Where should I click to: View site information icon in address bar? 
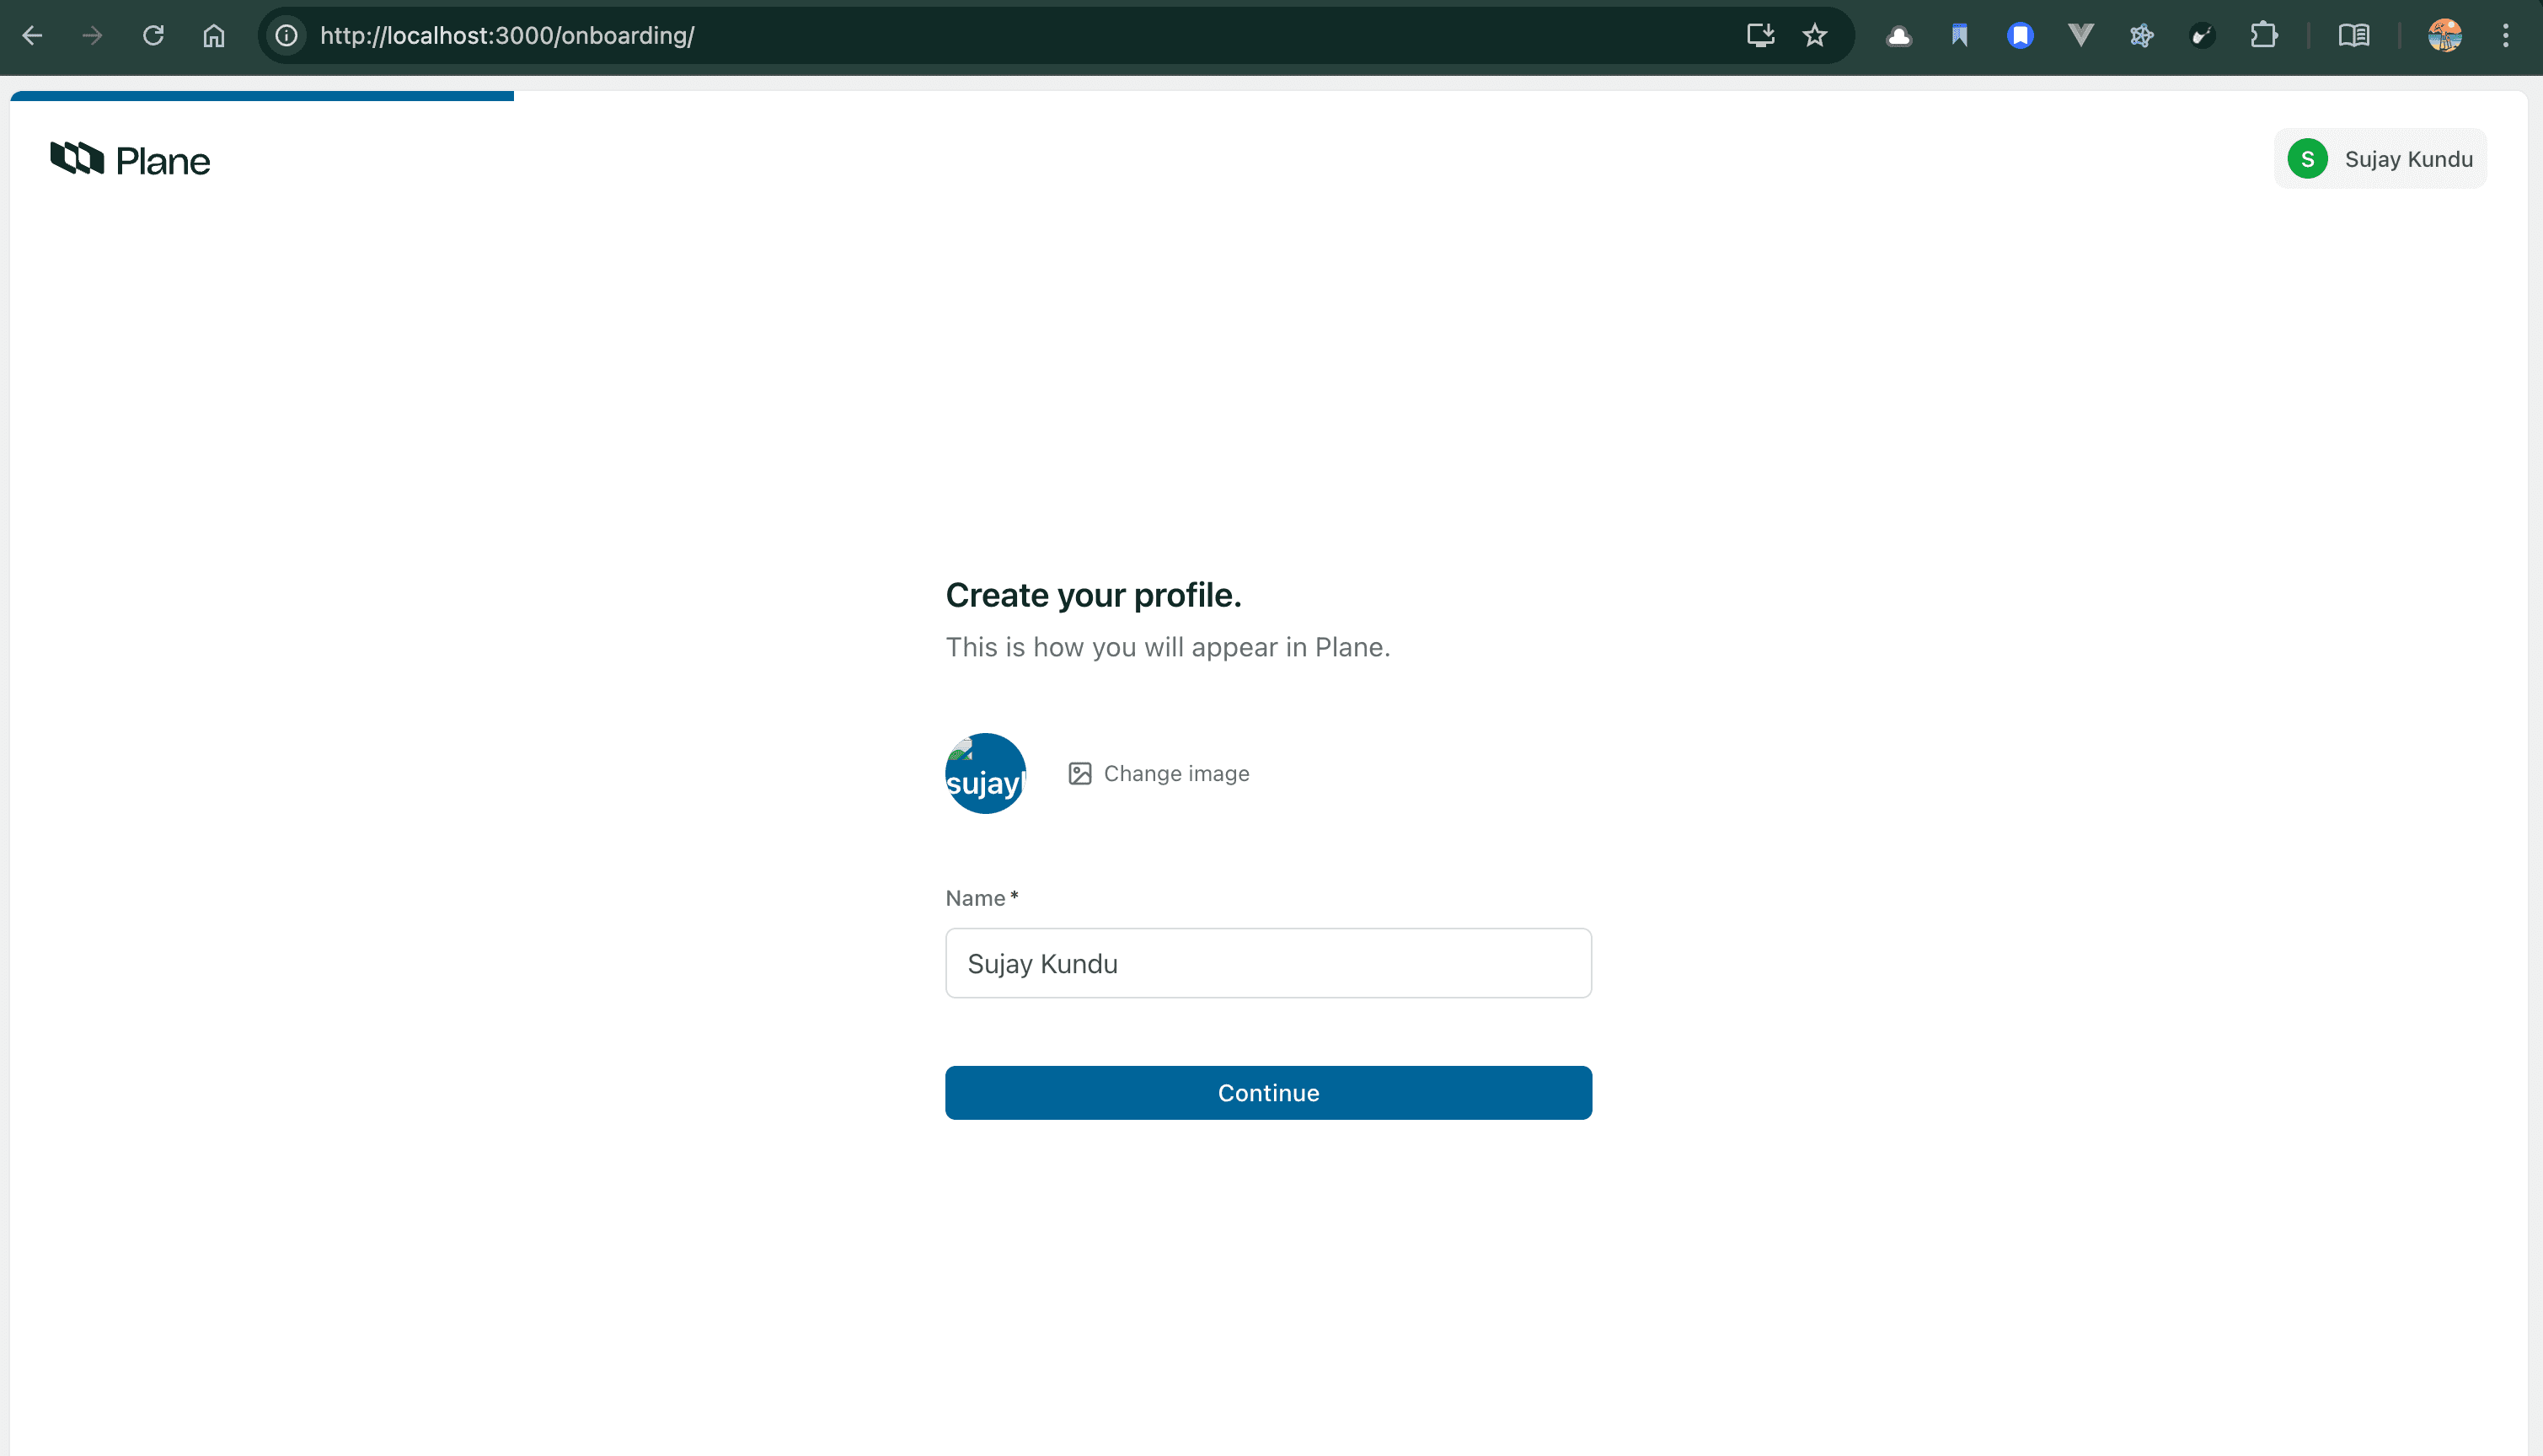click(287, 36)
